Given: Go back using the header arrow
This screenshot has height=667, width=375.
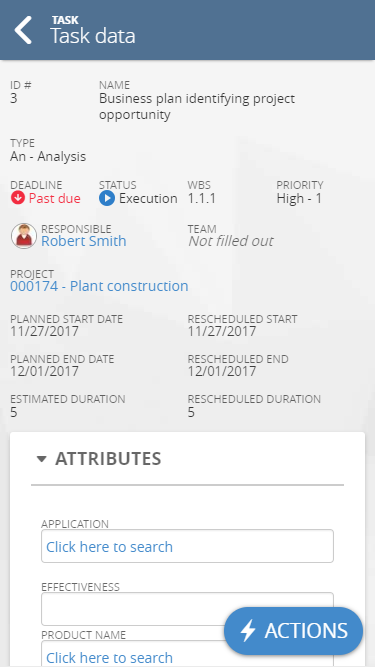Looking at the screenshot, I should (x=23, y=30).
